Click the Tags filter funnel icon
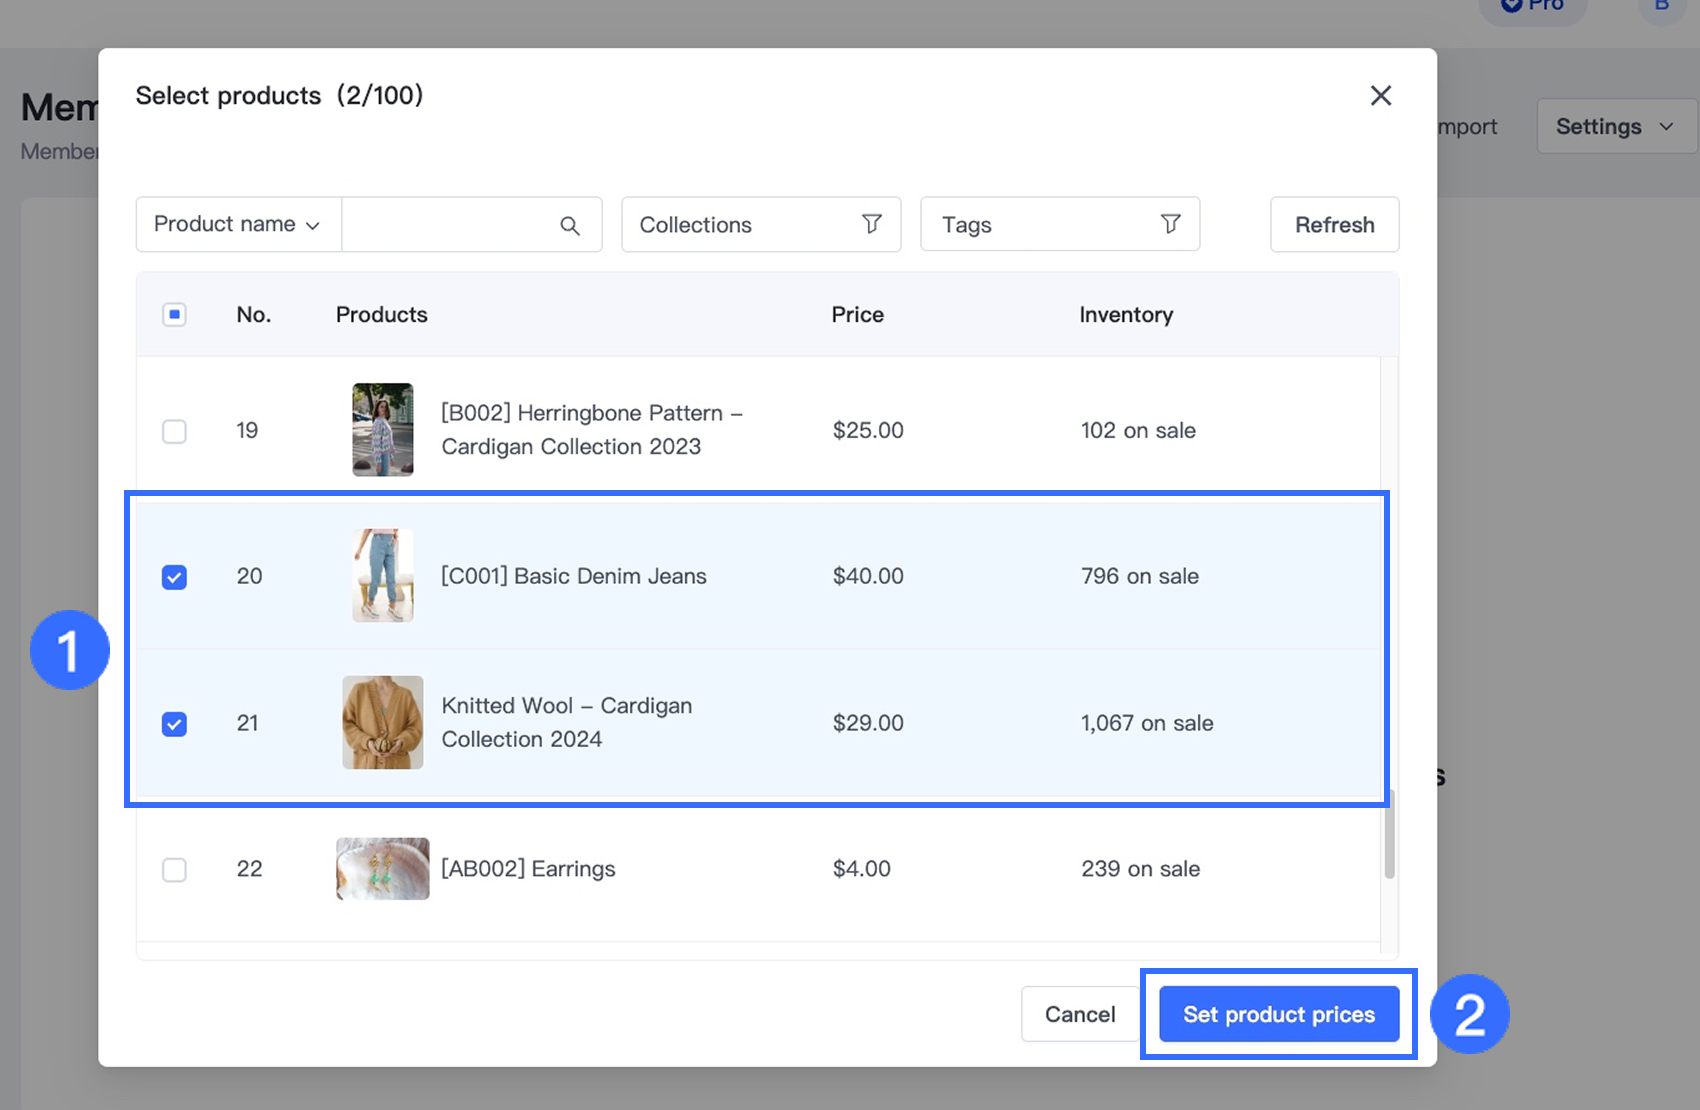Screen dimensions: 1700x1110 tap(1170, 224)
